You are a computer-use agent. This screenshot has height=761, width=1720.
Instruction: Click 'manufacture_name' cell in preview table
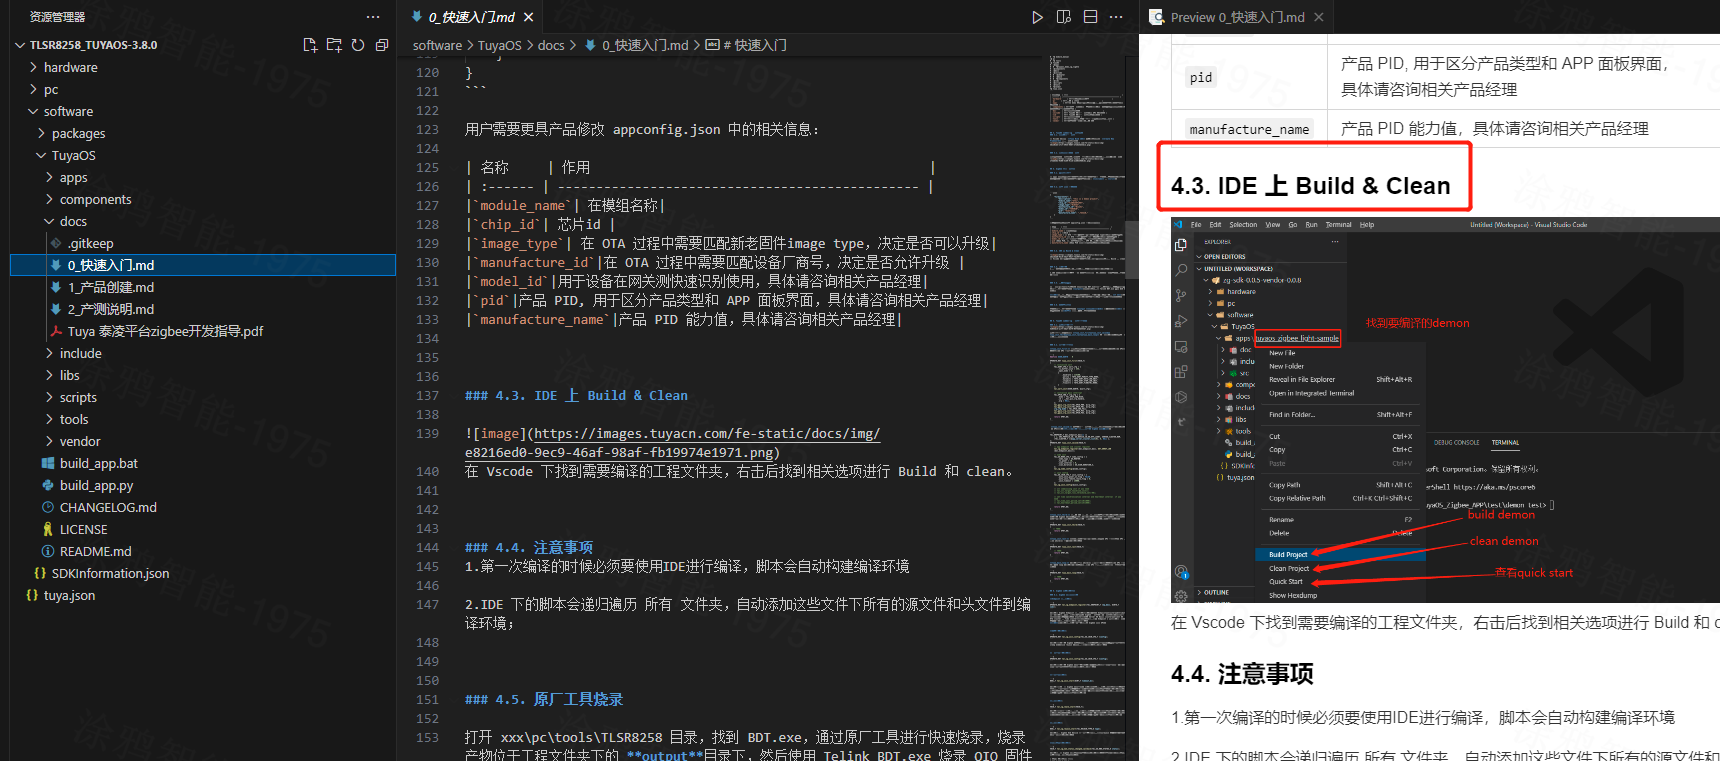(1249, 129)
